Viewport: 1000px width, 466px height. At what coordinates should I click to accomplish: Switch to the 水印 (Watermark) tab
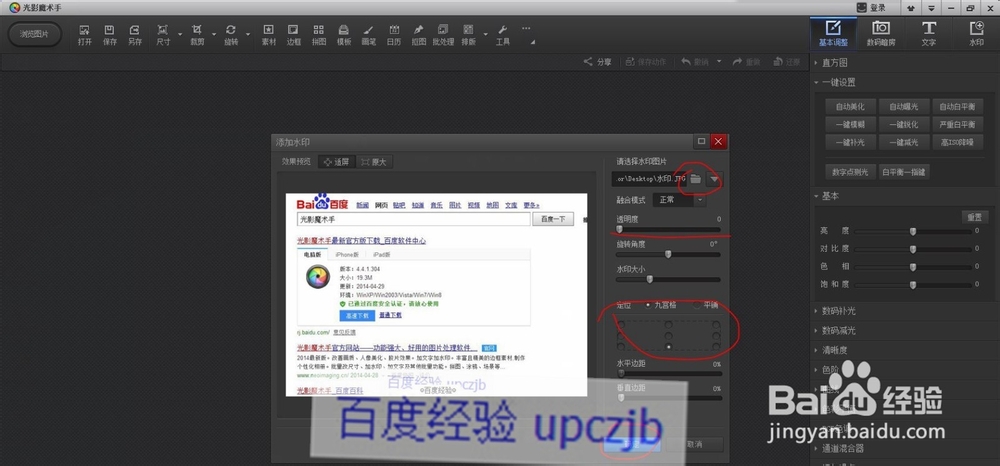(976, 33)
